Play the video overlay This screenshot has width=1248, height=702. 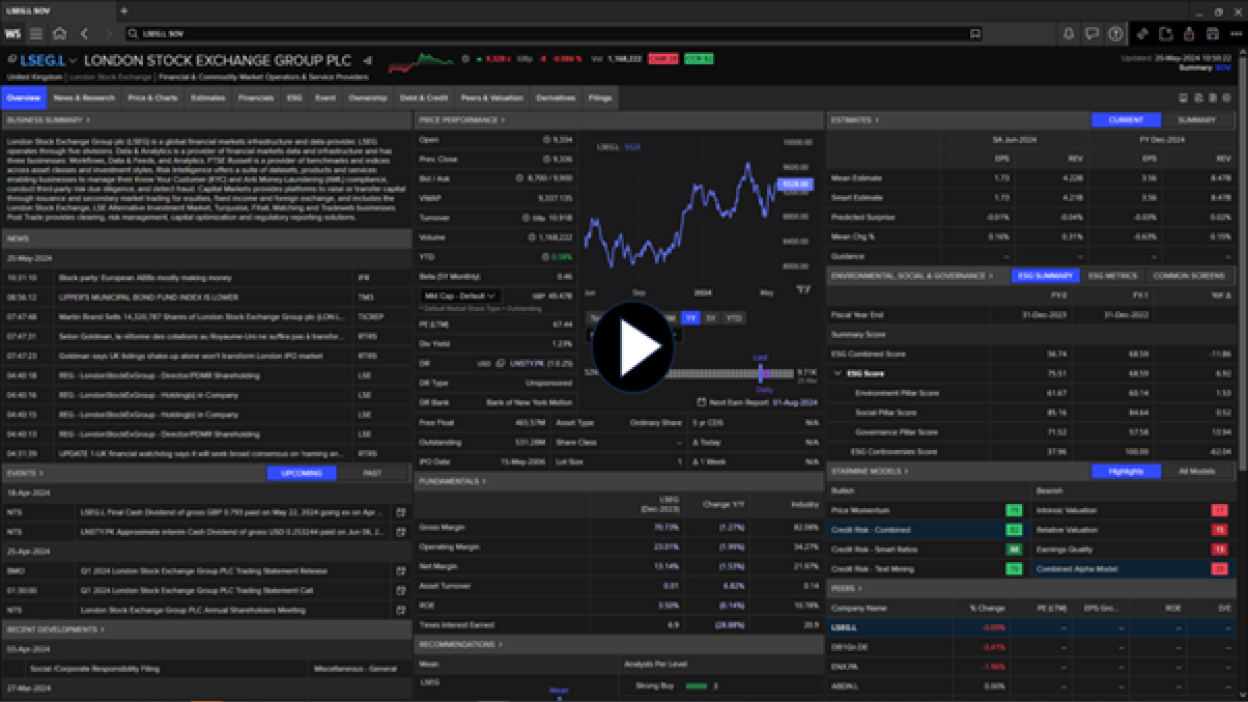click(x=633, y=347)
